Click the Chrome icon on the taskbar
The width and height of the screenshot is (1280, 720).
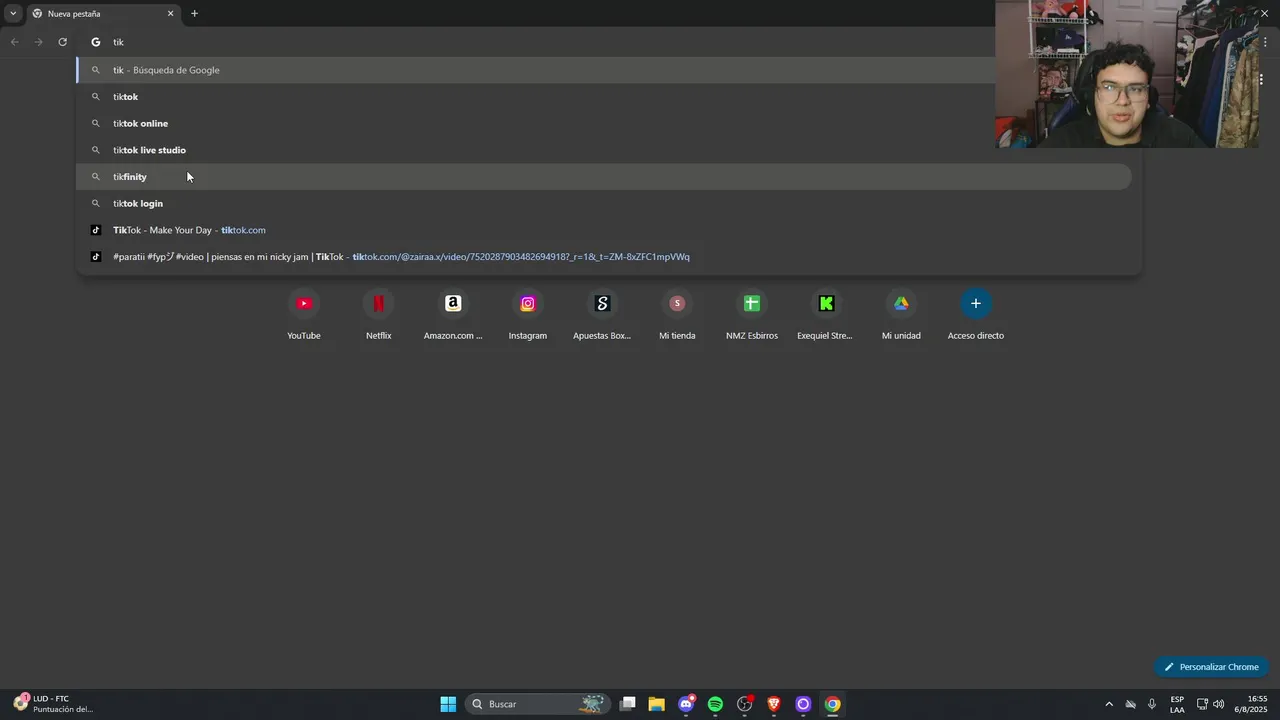[832, 704]
